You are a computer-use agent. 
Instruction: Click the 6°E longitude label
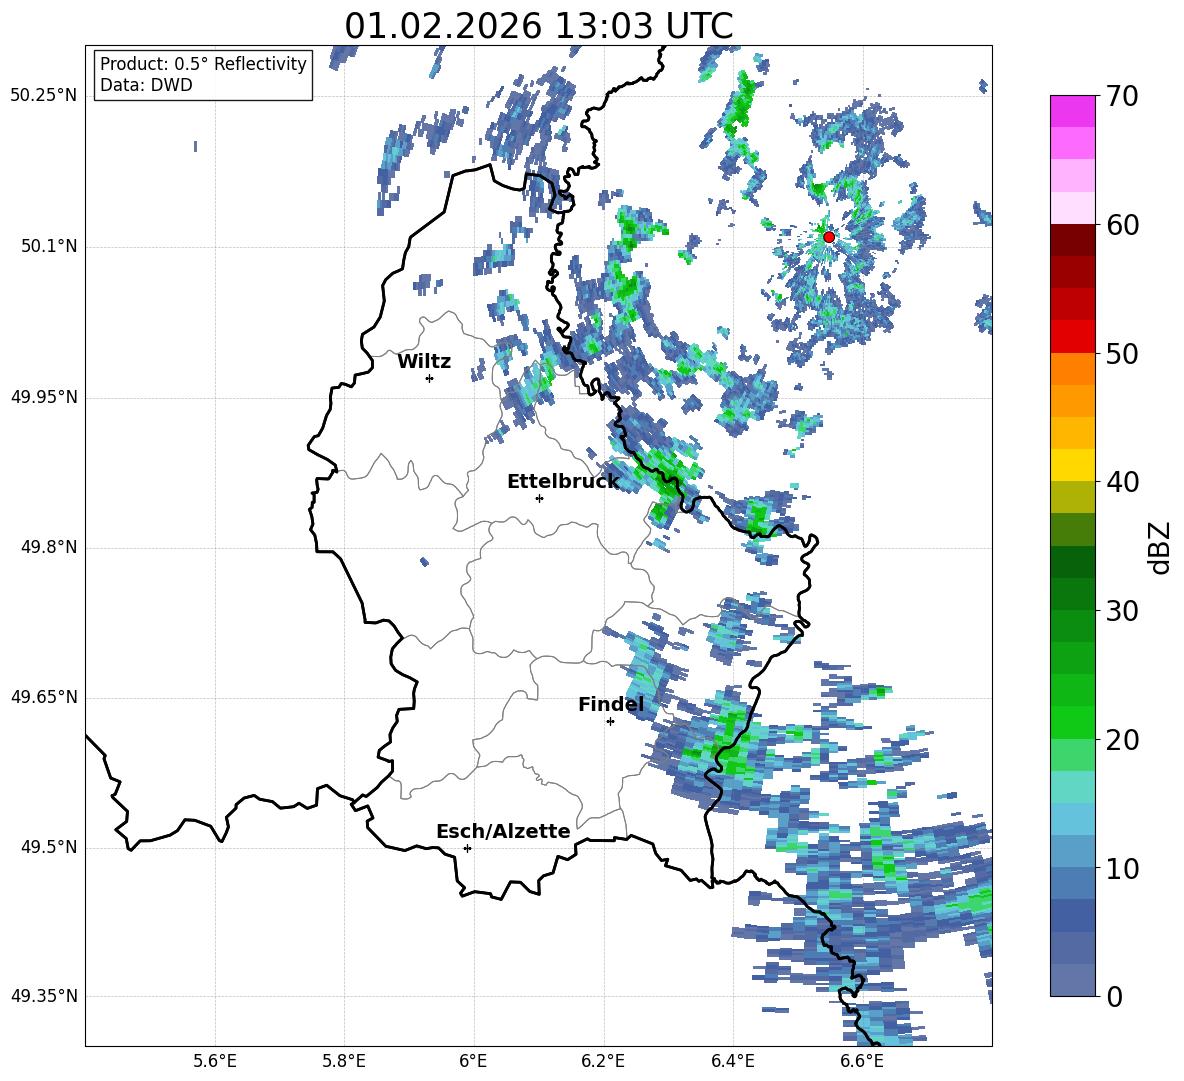point(473,1061)
